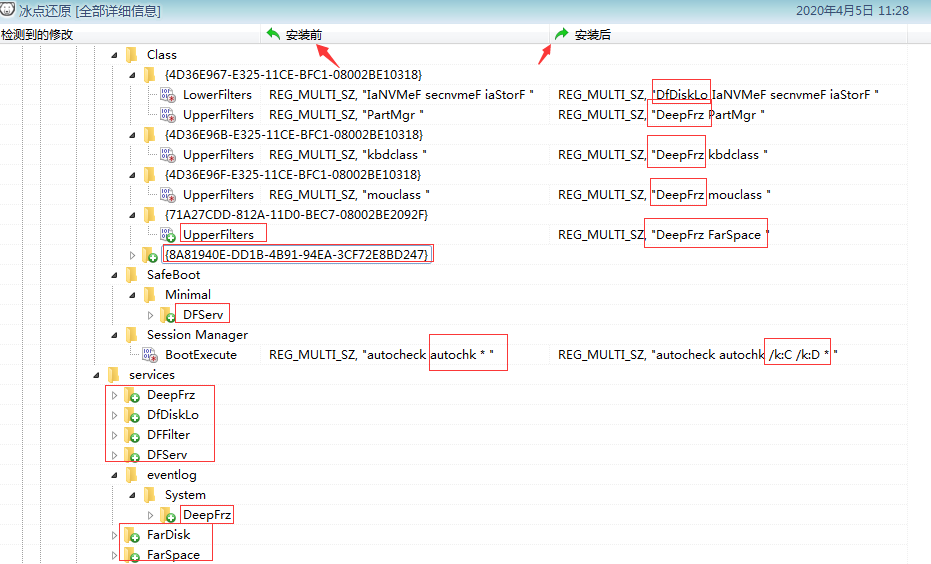Click the folder icon of {4D36E96B-E325-11CE-BFC1-08002BE10318}
Viewport: 931px width, 564px height.
coord(150,135)
